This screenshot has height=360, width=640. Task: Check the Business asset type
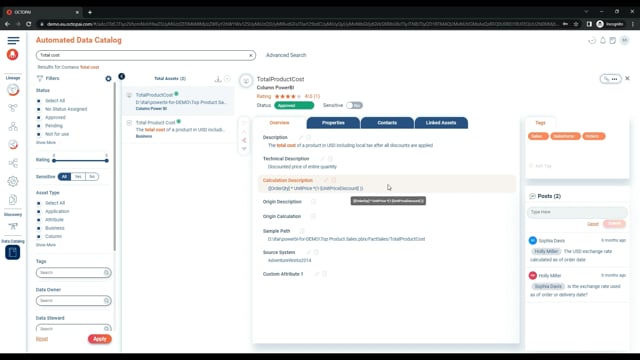39,228
